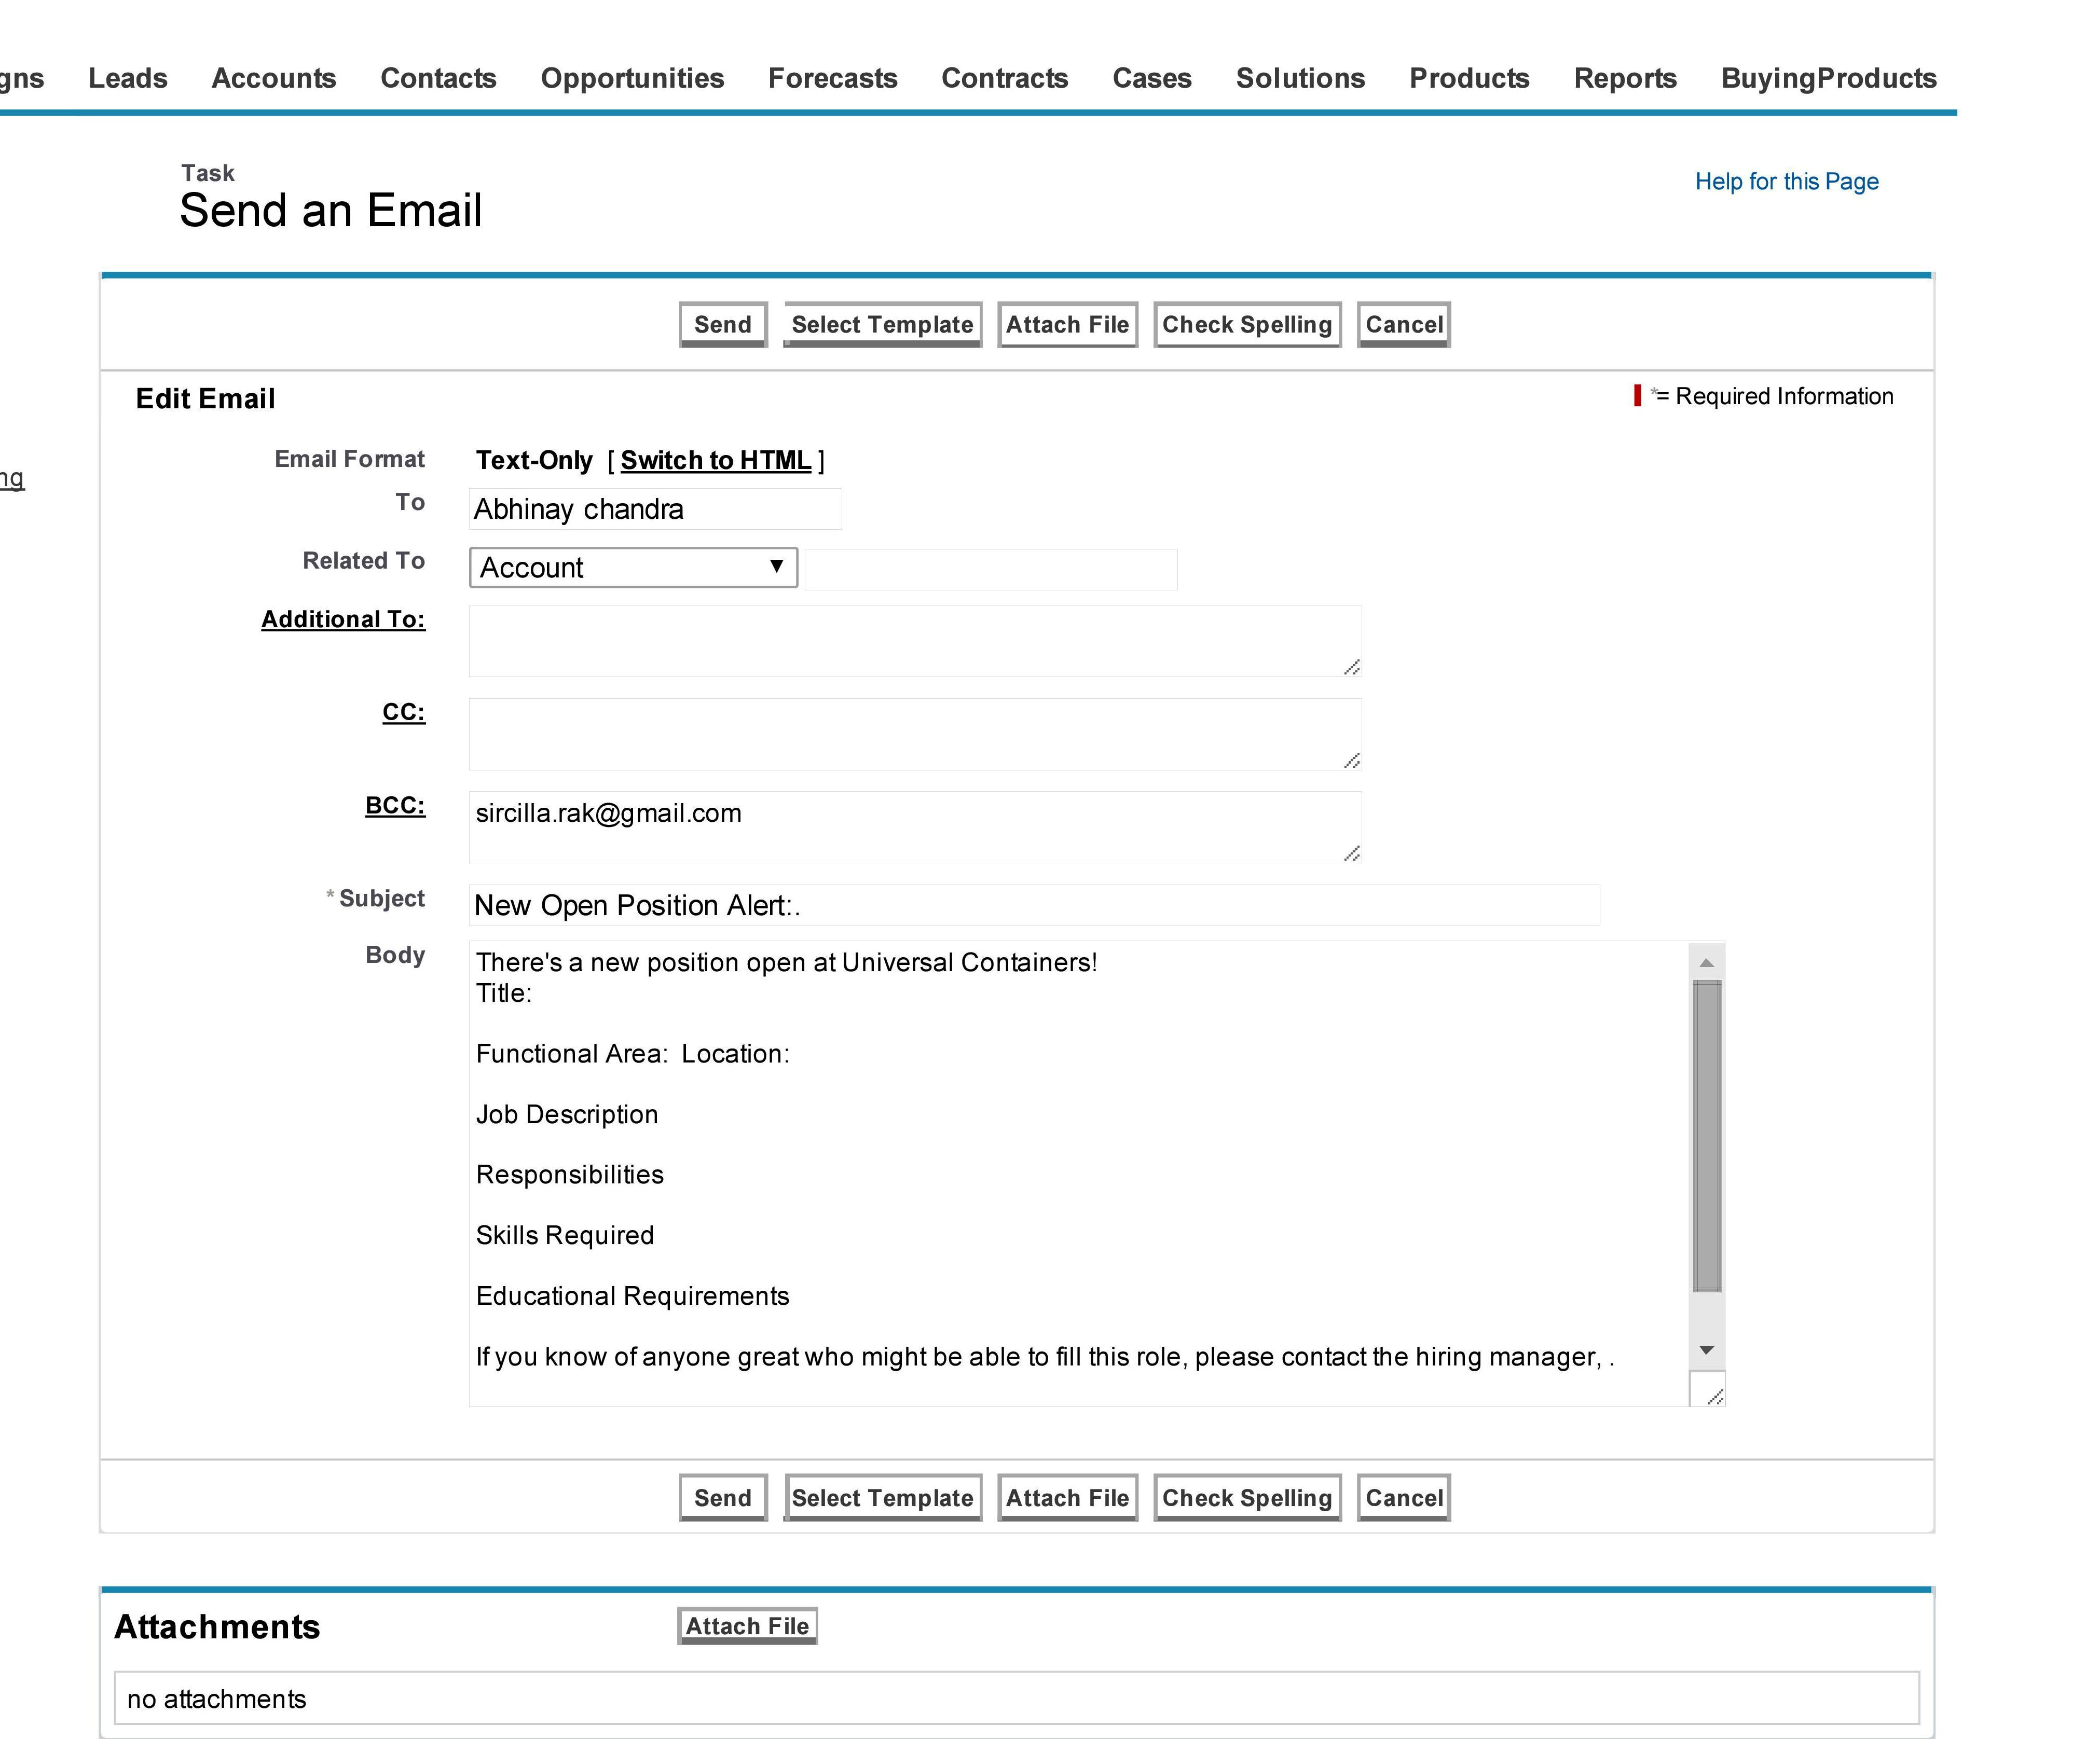Click the top Check Spelling button
The height and width of the screenshot is (1739, 2100).
1246,325
